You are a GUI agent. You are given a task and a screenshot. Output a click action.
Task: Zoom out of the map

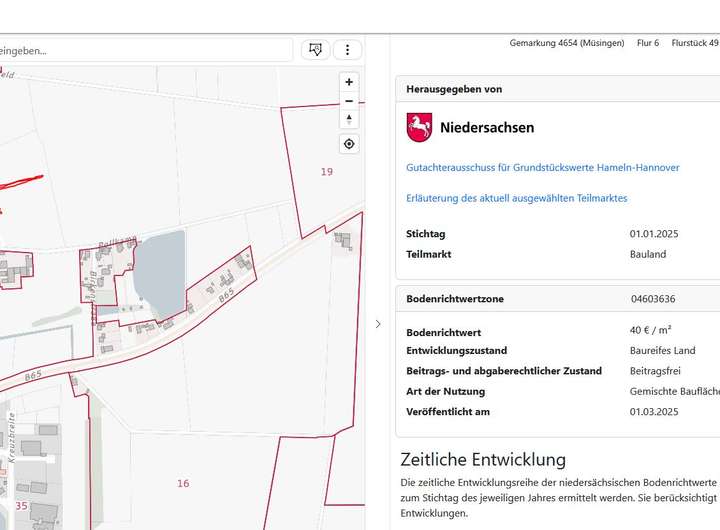click(349, 101)
